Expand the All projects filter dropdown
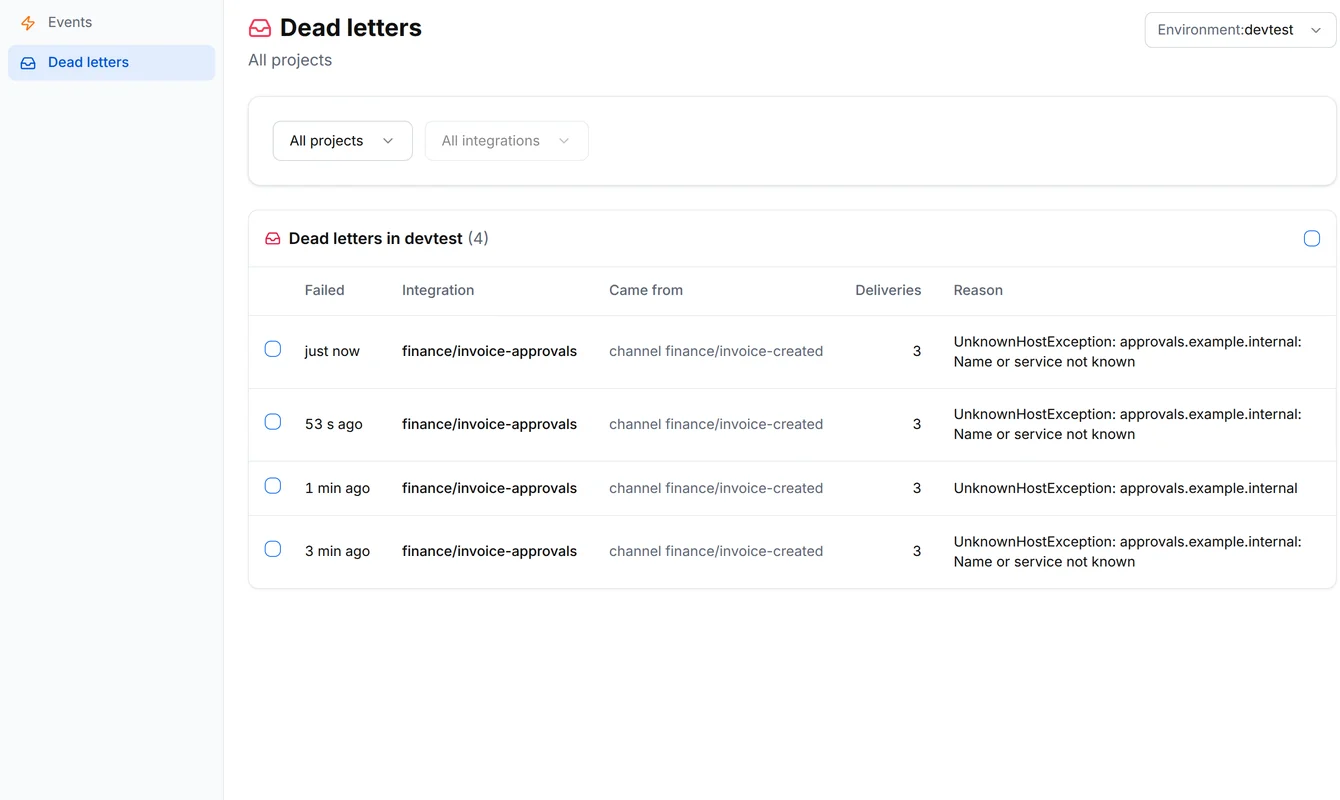This screenshot has height=800, width=1340. click(x=343, y=141)
